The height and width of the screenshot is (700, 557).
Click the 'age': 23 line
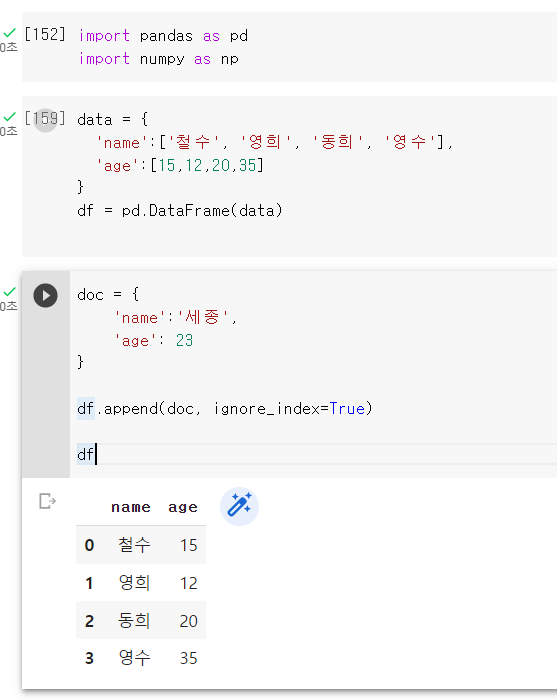154,341
